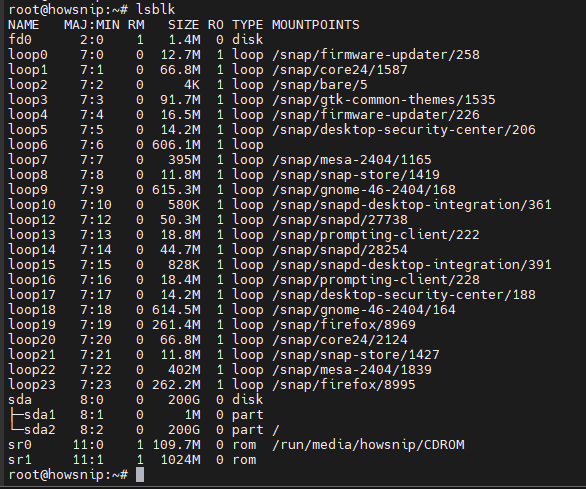Click the TYPE column header
The height and width of the screenshot is (489, 586).
pos(247,25)
